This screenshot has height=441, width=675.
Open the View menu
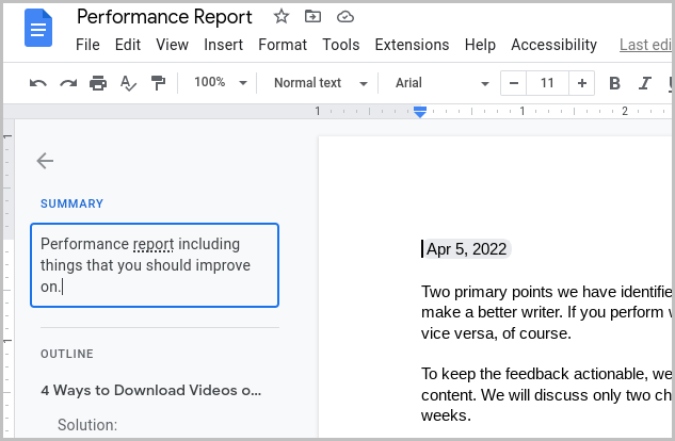172,44
